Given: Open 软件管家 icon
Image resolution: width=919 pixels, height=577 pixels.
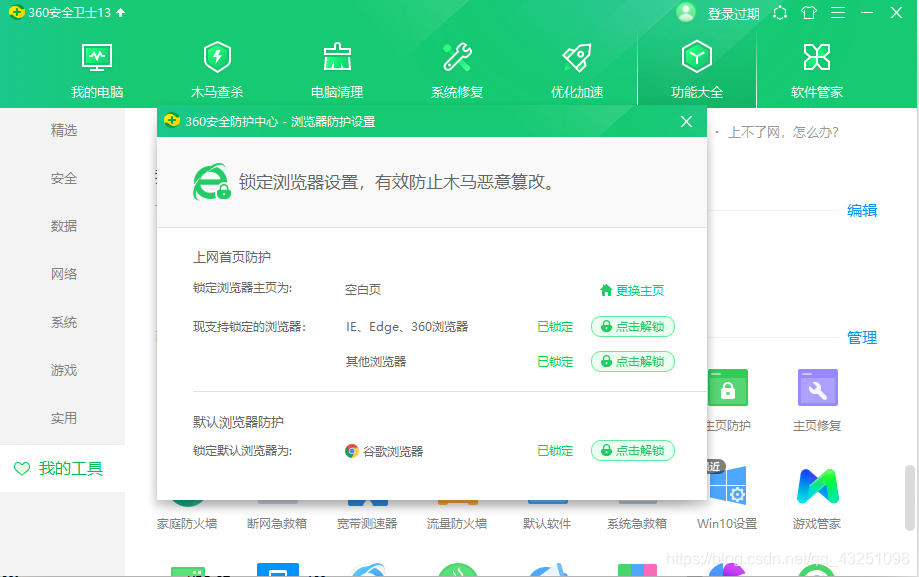Looking at the screenshot, I should [817, 57].
